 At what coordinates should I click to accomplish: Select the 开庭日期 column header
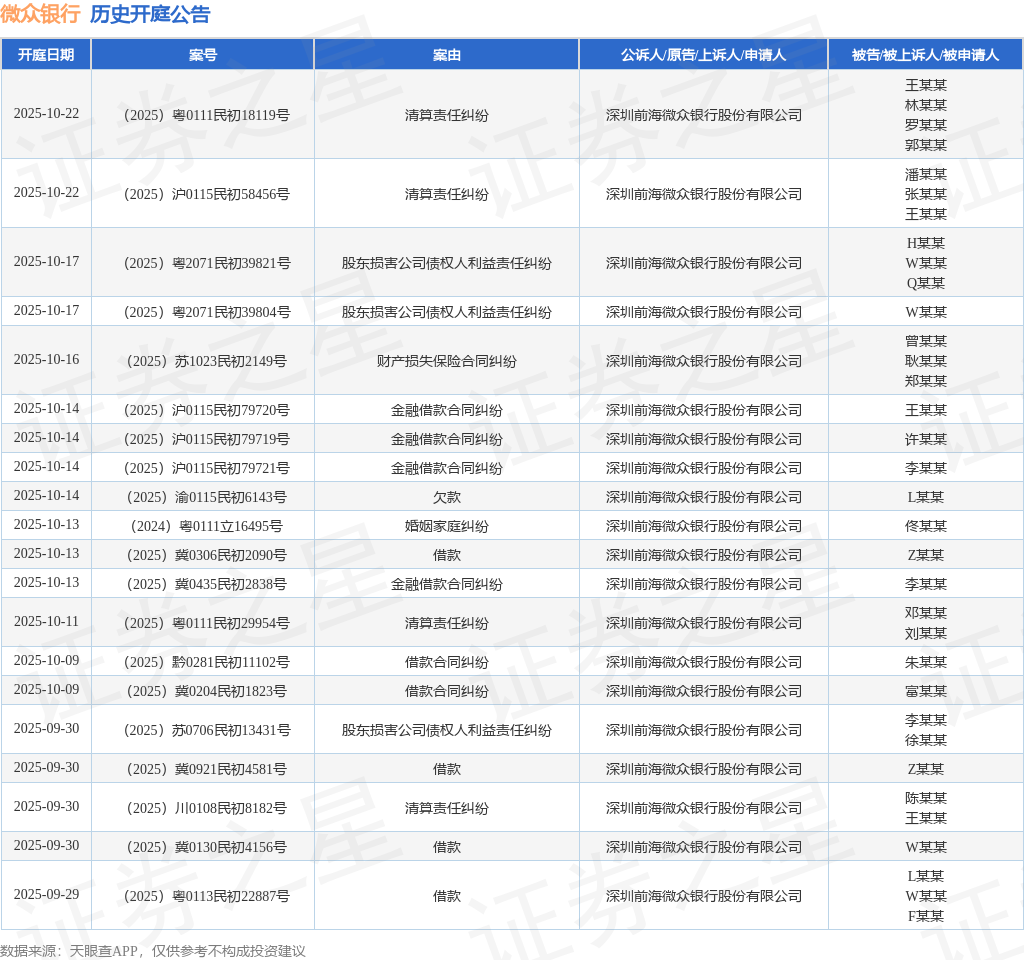click(x=46, y=55)
